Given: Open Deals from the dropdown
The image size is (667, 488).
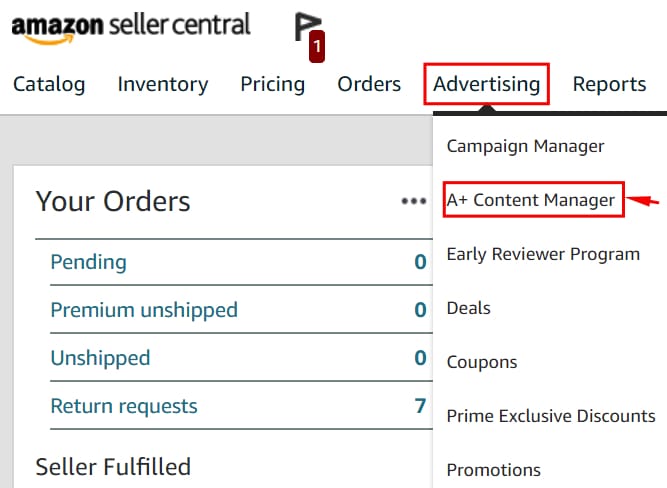Looking at the screenshot, I should pyautogui.click(x=468, y=308).
